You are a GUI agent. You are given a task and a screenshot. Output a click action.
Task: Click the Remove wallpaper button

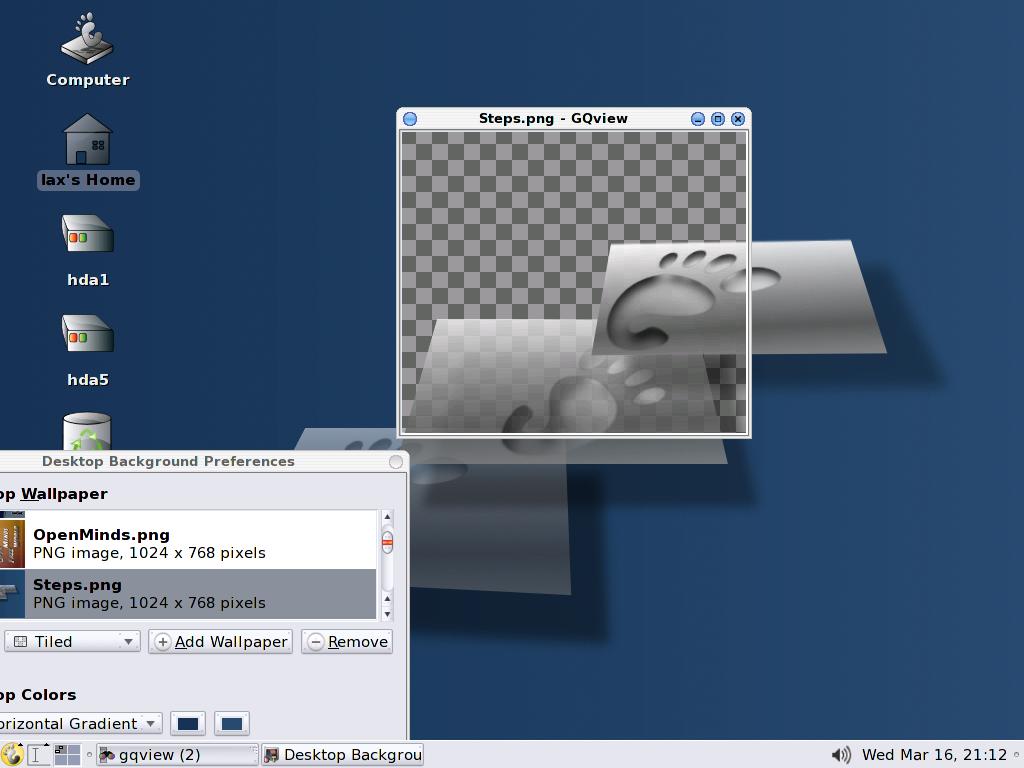(347, 642)
